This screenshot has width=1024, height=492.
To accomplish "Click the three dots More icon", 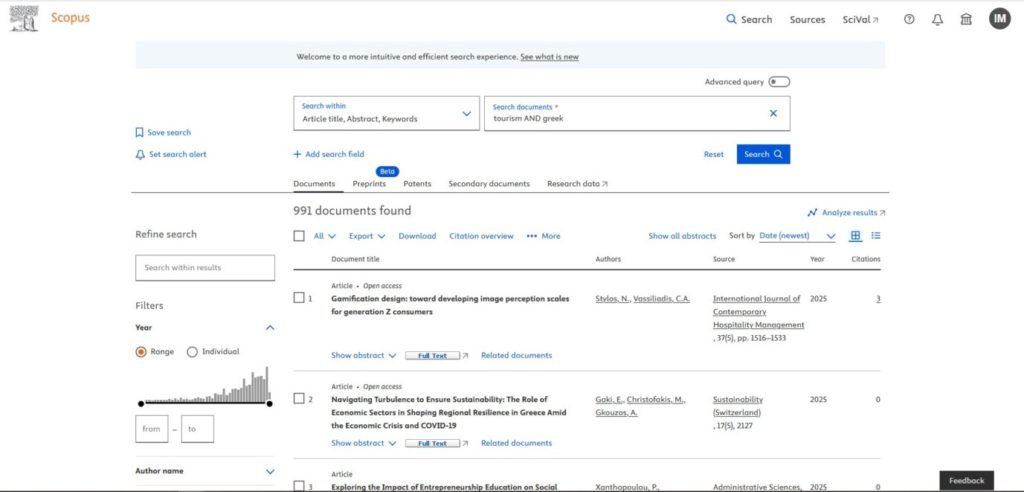I will 532,236.
